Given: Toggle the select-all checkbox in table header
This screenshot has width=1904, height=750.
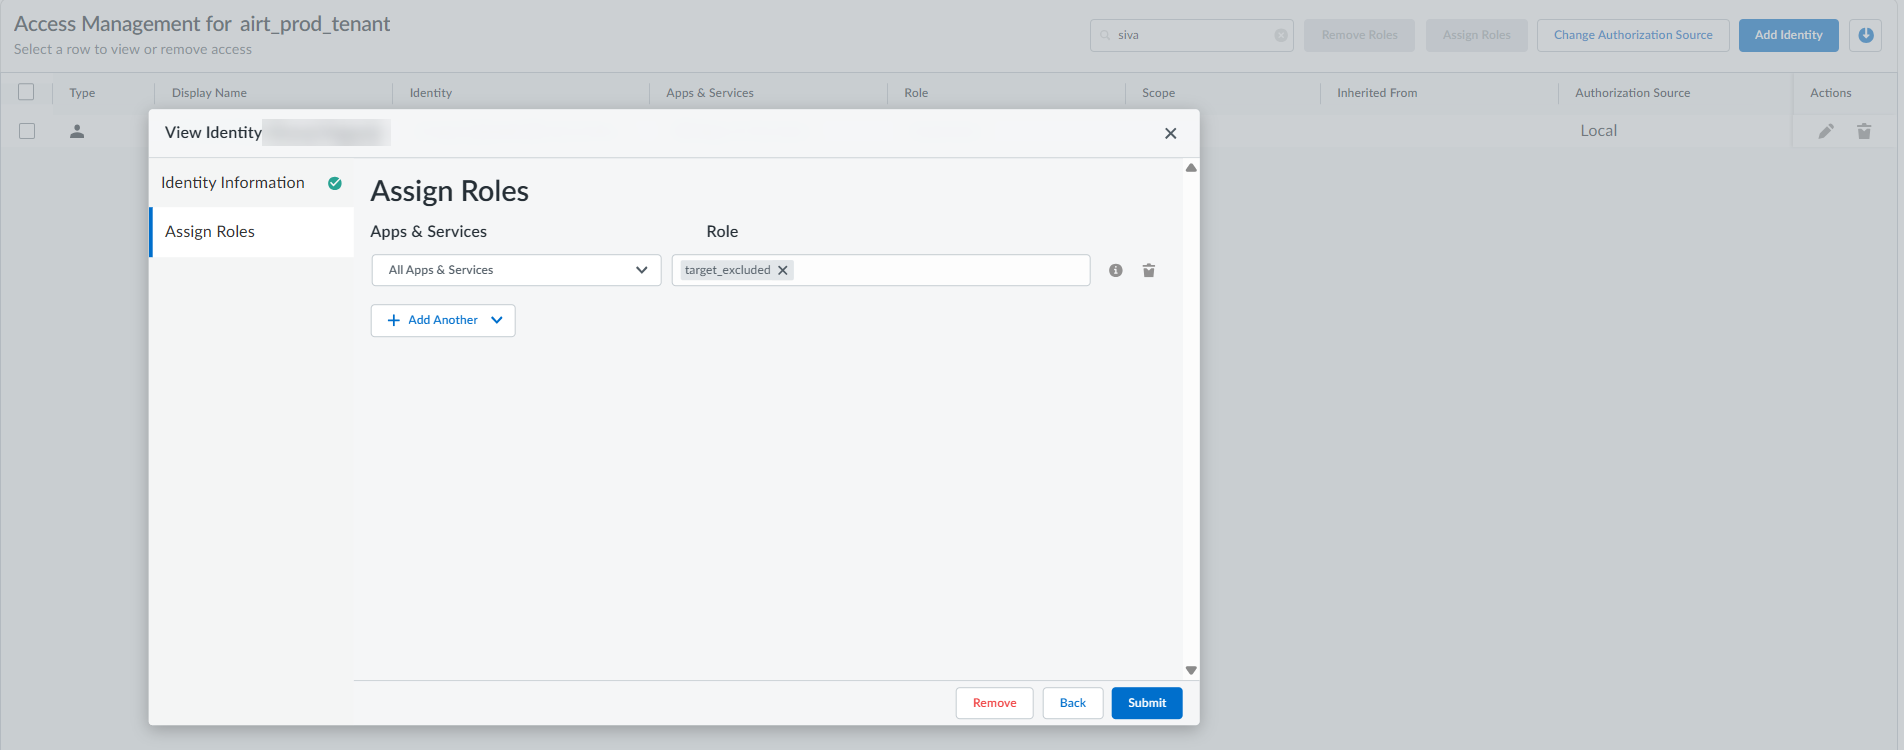Looking at the screenshot, I should click(x=26, y=92).
